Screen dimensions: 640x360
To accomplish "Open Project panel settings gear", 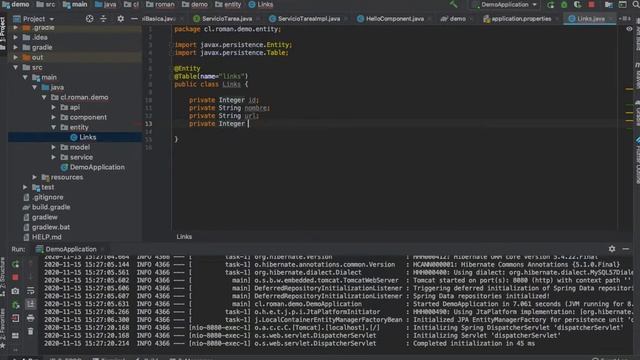I will click(x=120, y=19).
